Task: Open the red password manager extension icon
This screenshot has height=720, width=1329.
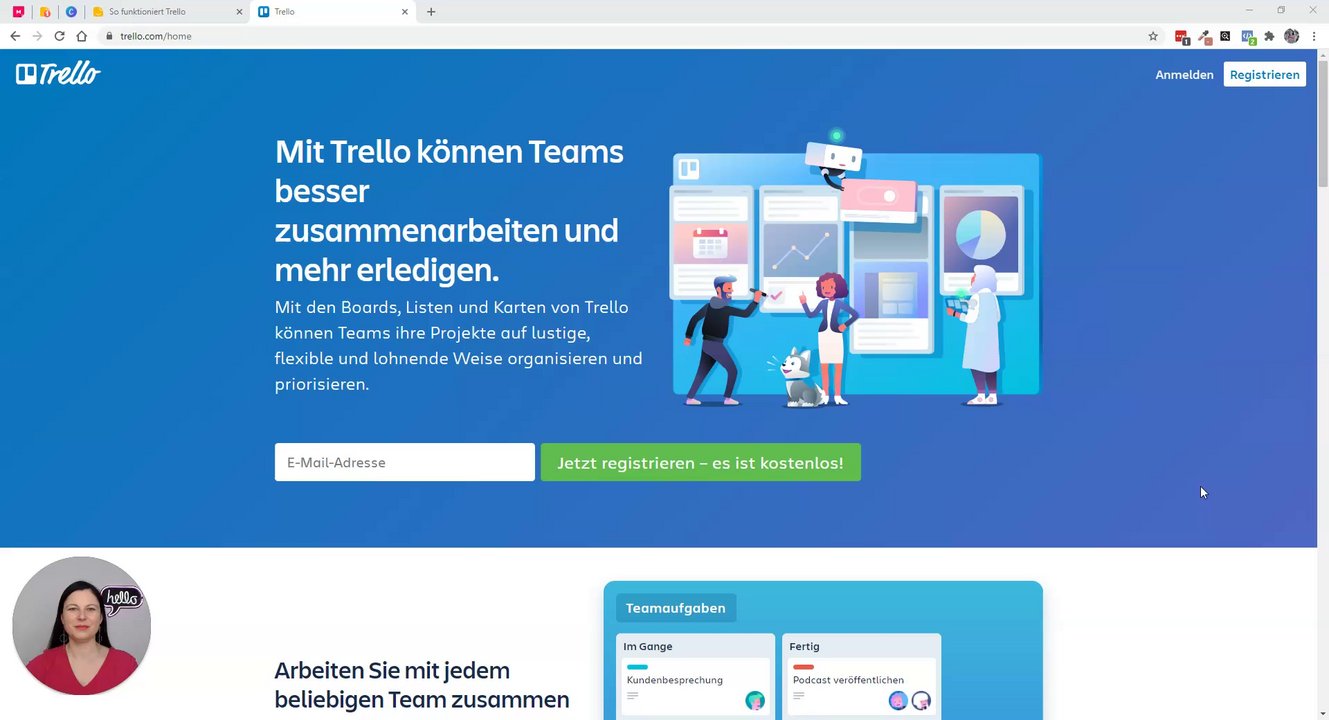Action: pos(1181,37)
